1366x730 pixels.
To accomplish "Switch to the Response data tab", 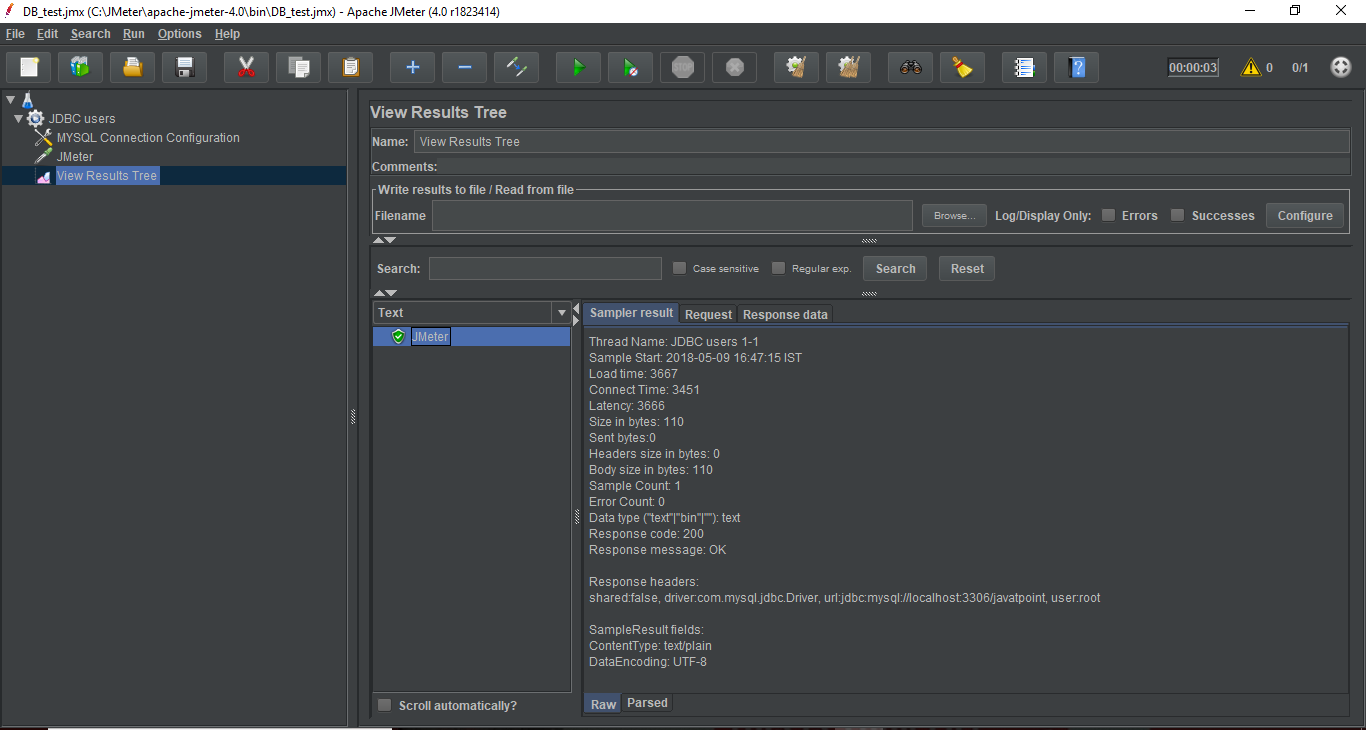I will point(785,314).
